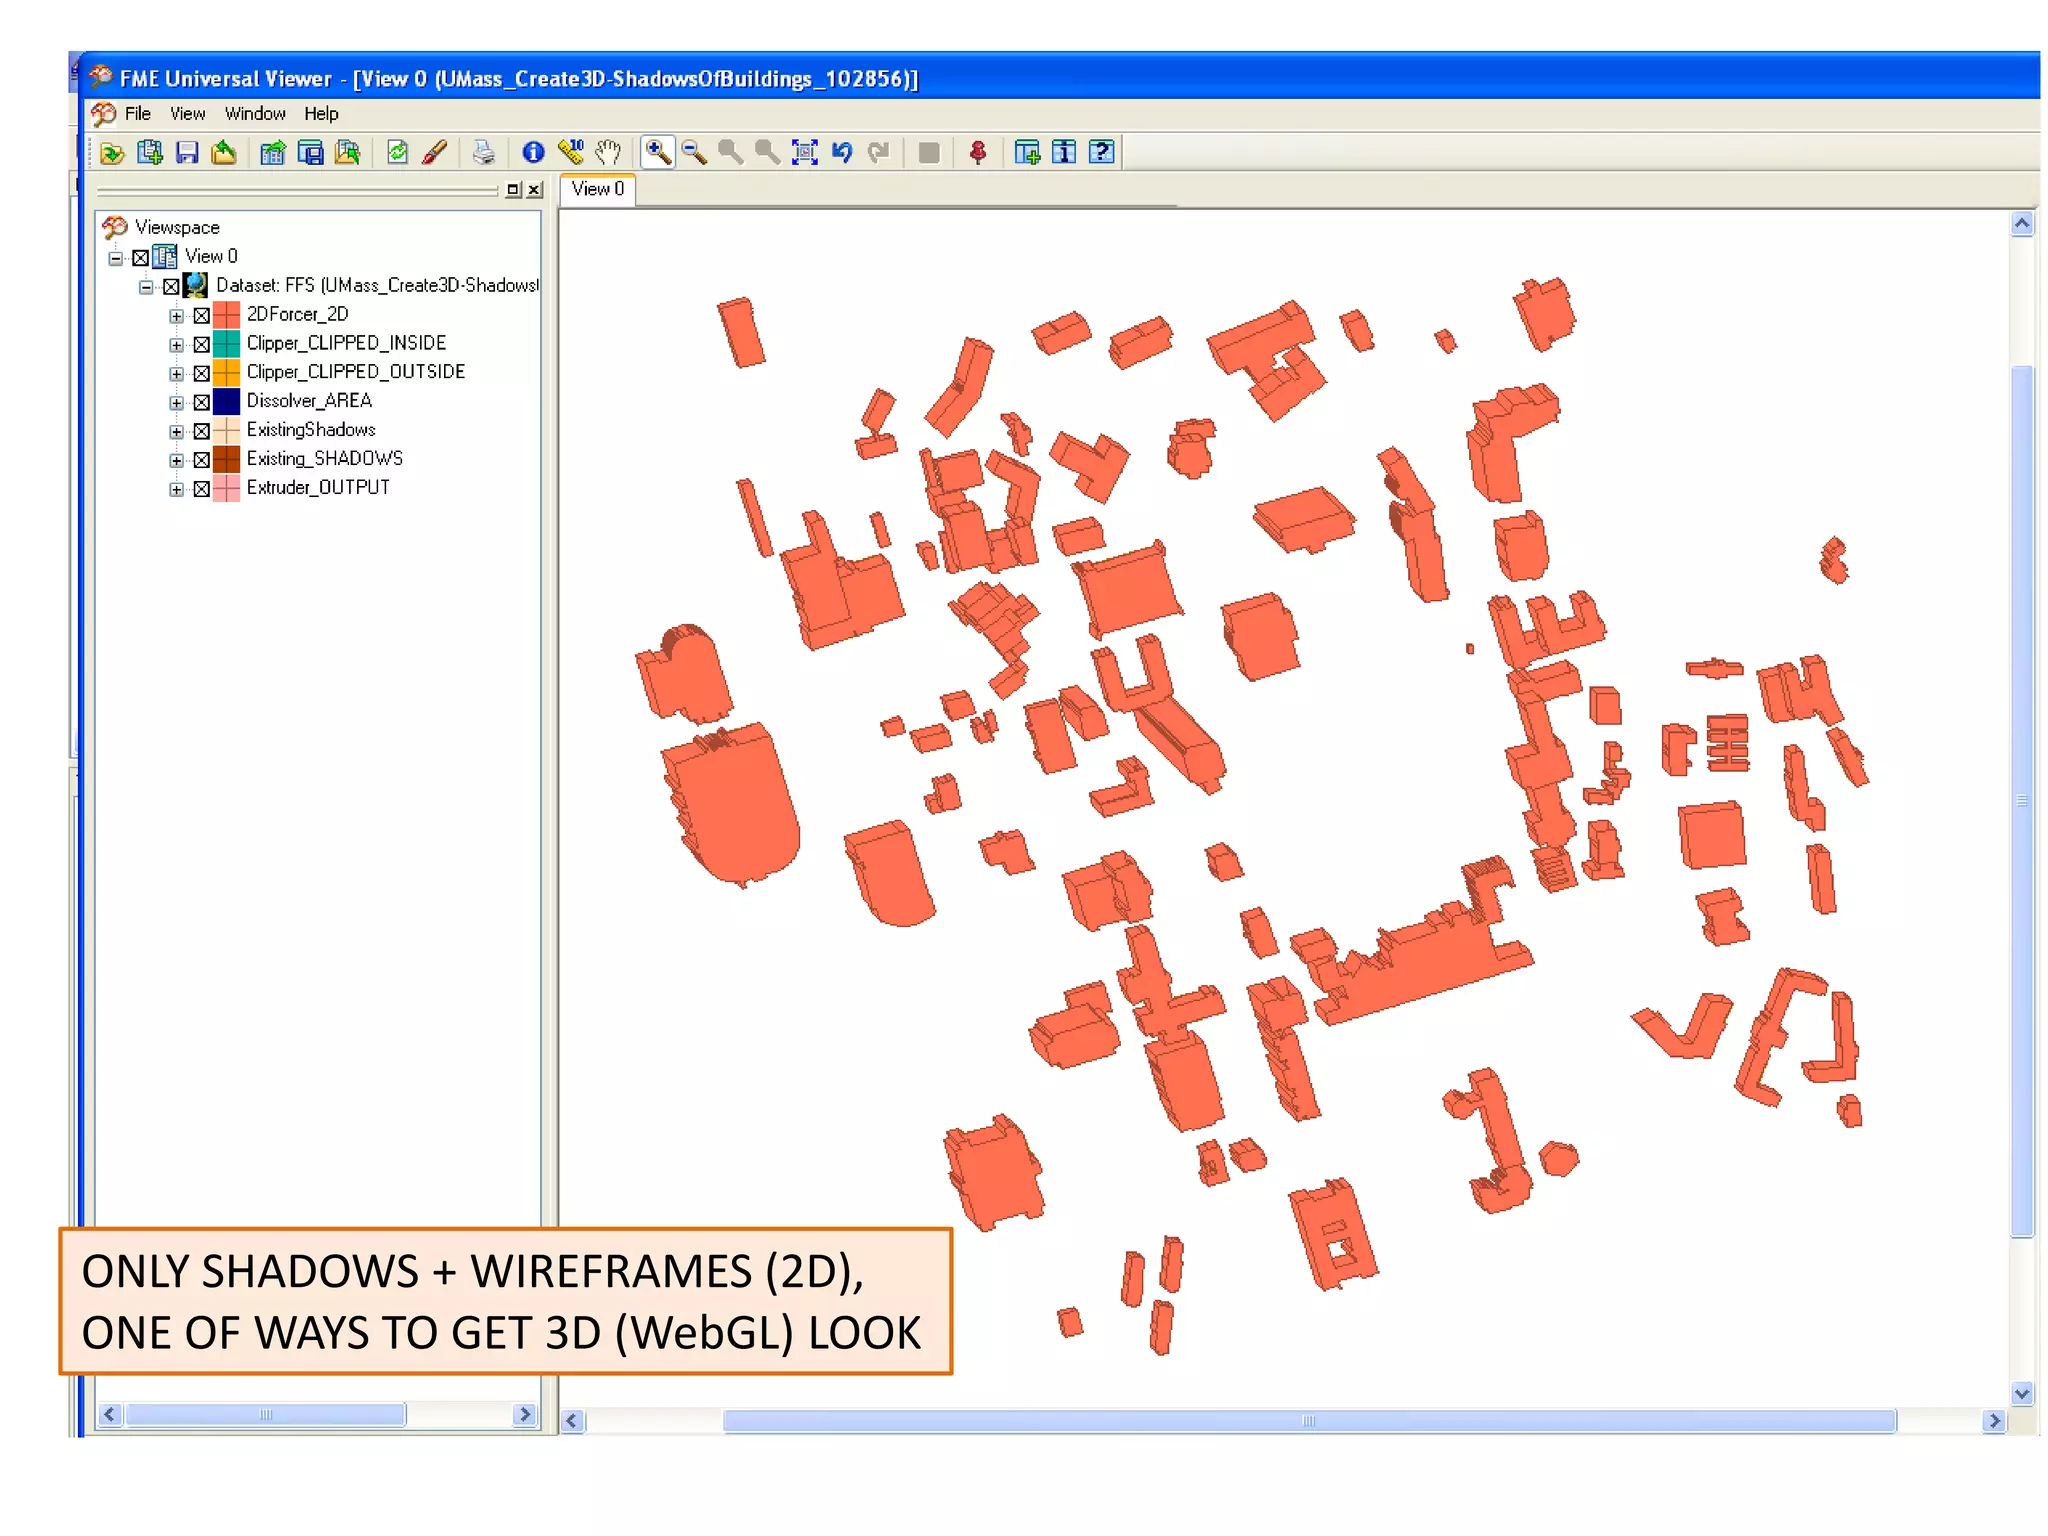The width and height of the screenshot is (2048, 1536).
Task: Click map view scroll-down arrow
Action: click(x=2022, y=1393)
